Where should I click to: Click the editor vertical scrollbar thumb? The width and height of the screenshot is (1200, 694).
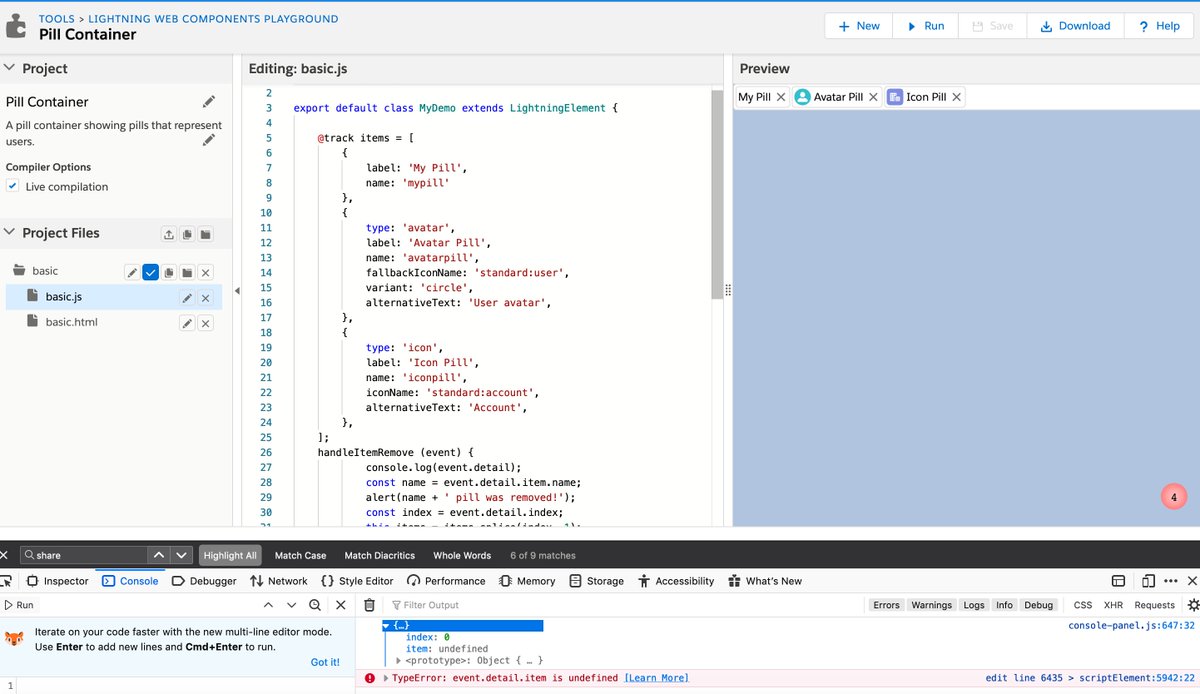coord(717,193)
